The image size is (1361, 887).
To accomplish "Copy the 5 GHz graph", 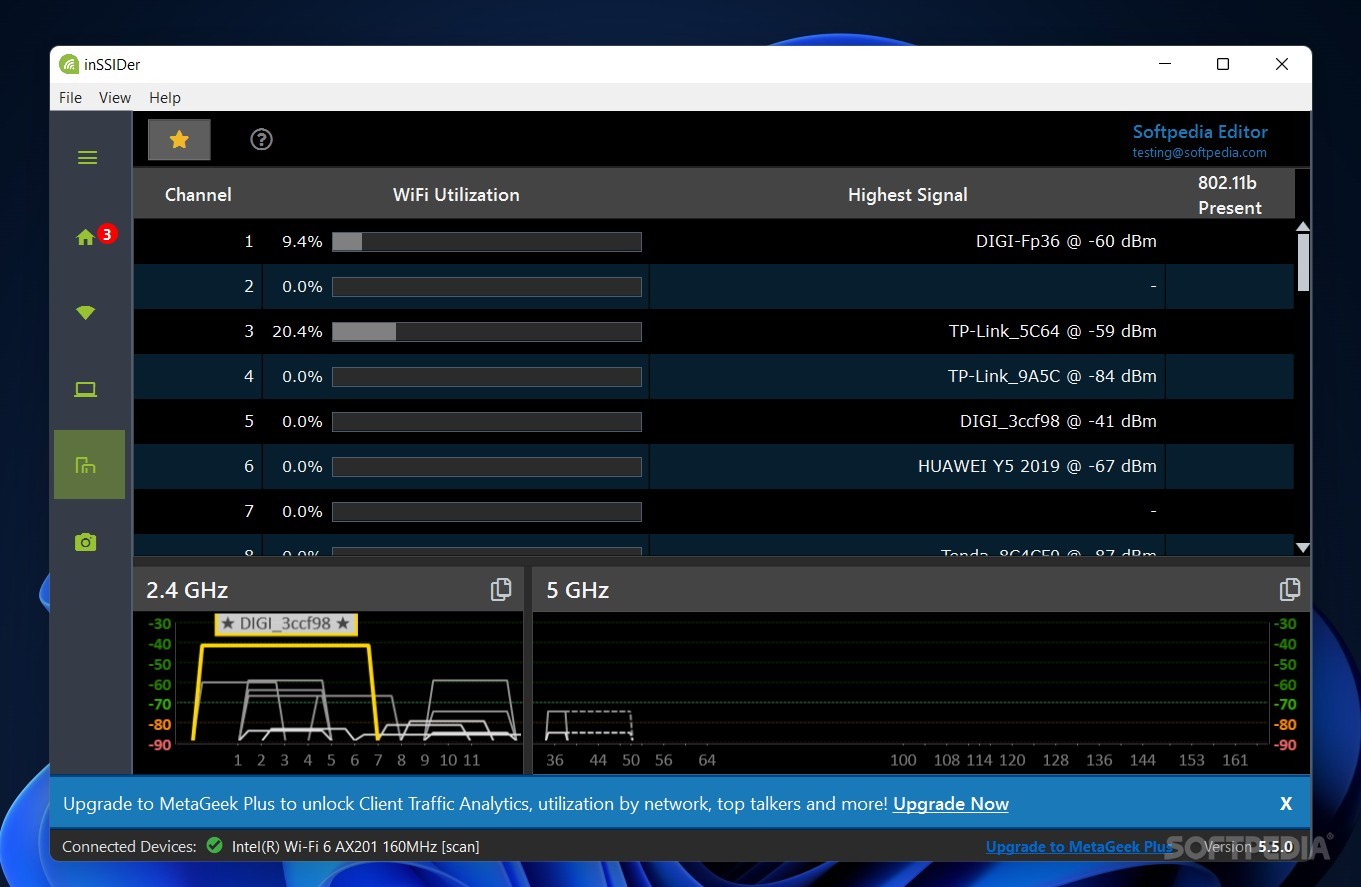I will (x=1290, y=590).
